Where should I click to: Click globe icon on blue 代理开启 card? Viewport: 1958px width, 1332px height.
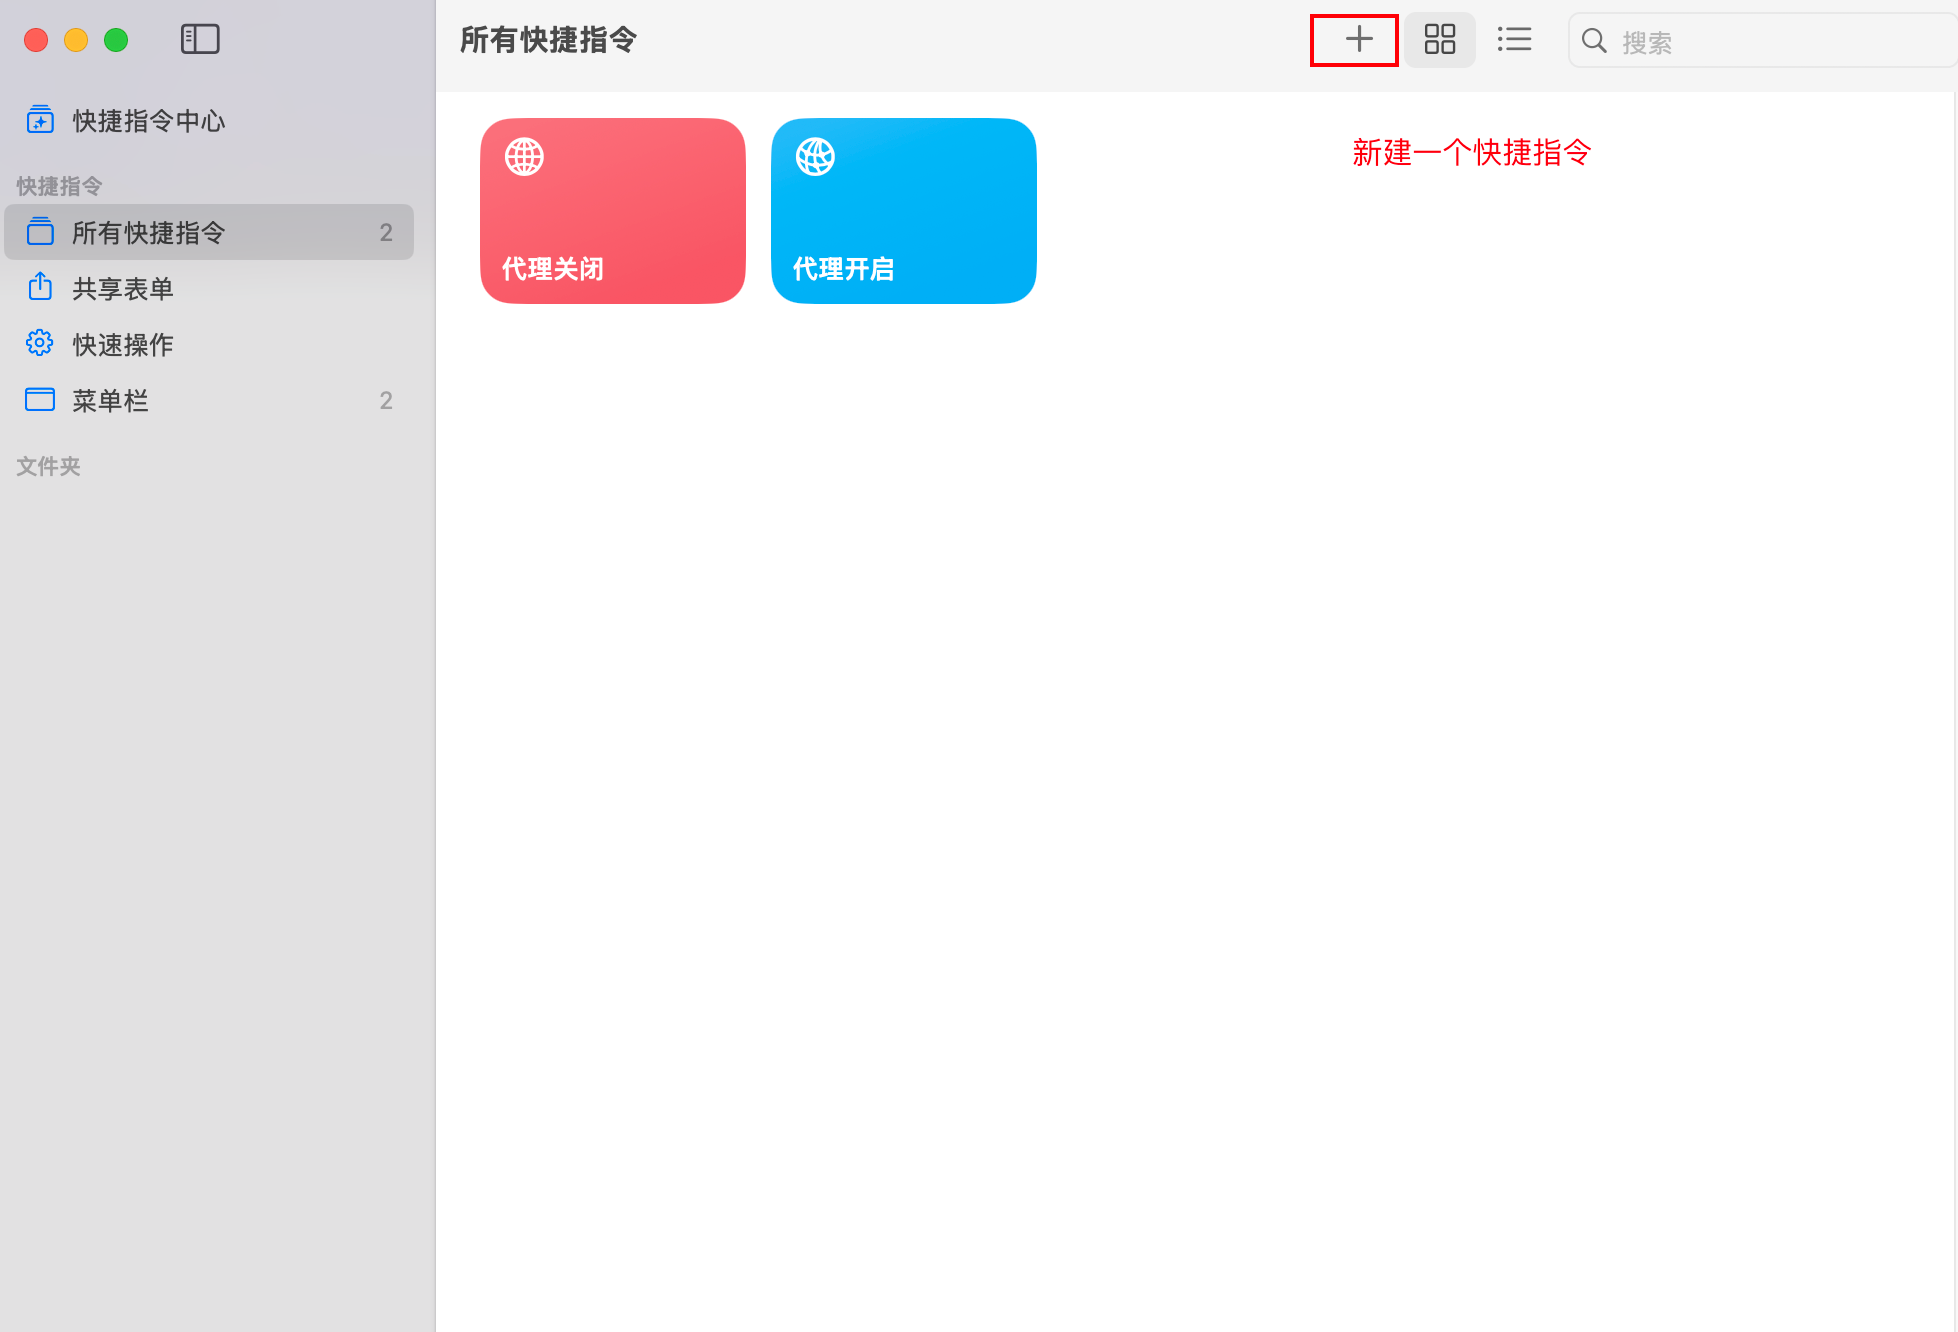click(x=815, y=157)
